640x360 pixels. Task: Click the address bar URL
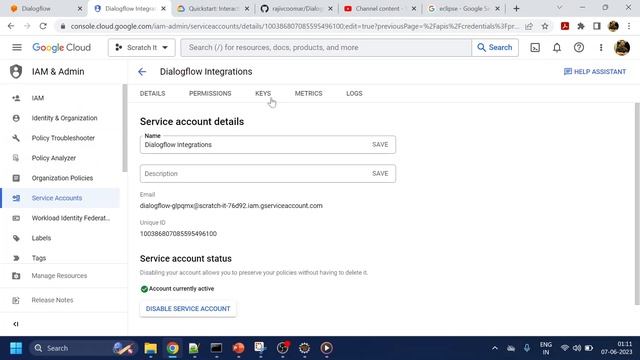click(x=295, y=27)
